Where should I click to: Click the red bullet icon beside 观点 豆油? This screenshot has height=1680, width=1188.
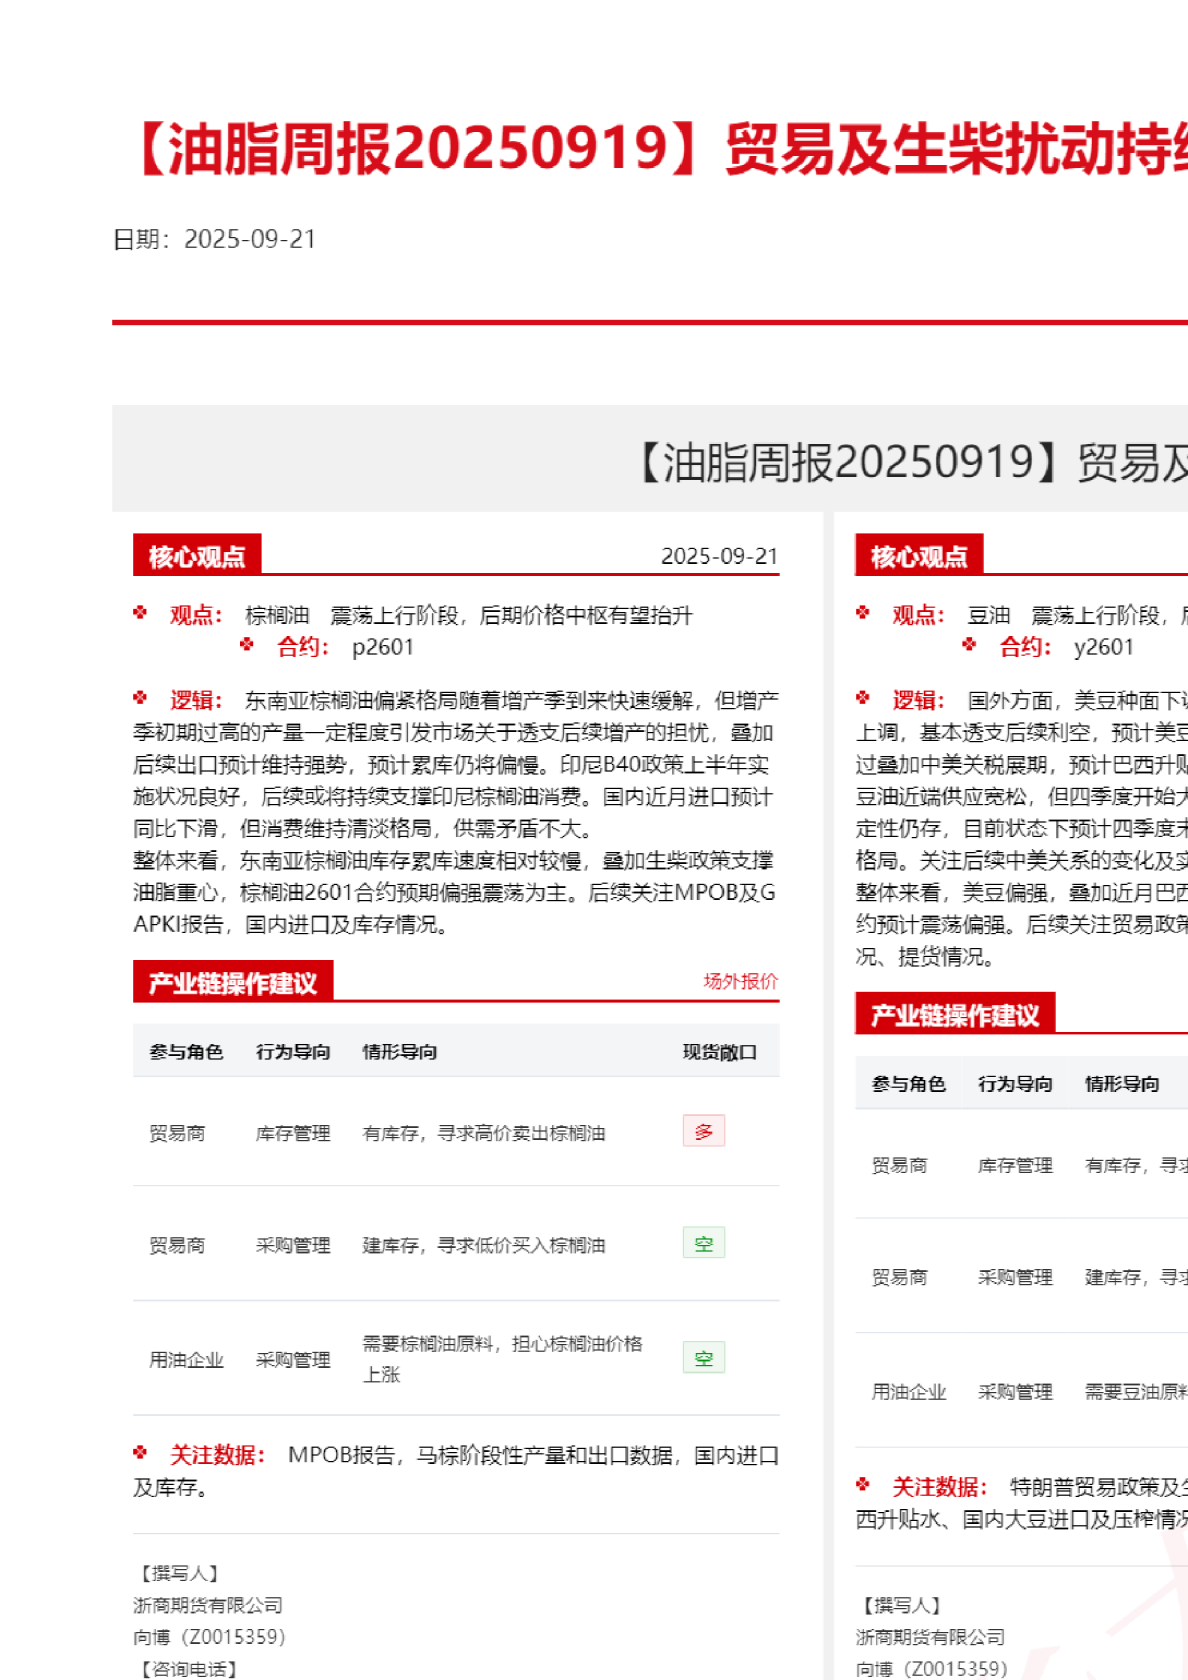pos(863,613)
